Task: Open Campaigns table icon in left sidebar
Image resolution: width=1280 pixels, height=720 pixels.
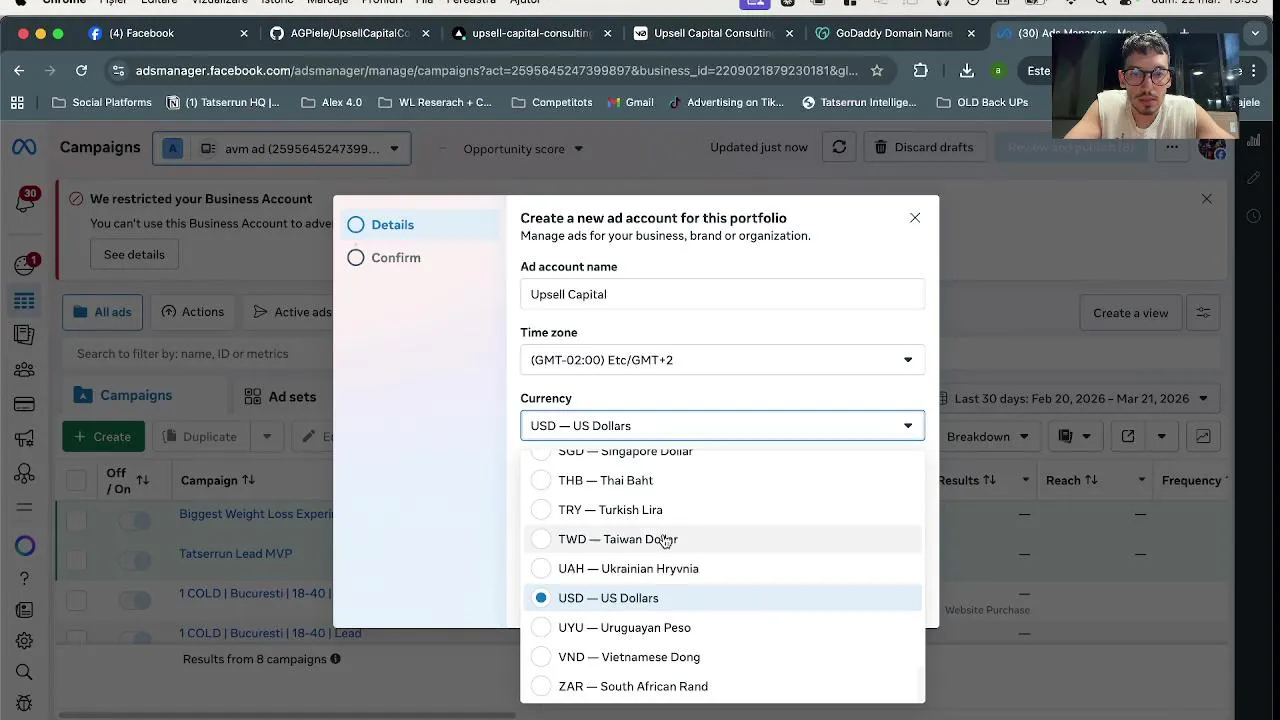Action: pyautogui.click(x=25, y=301)
